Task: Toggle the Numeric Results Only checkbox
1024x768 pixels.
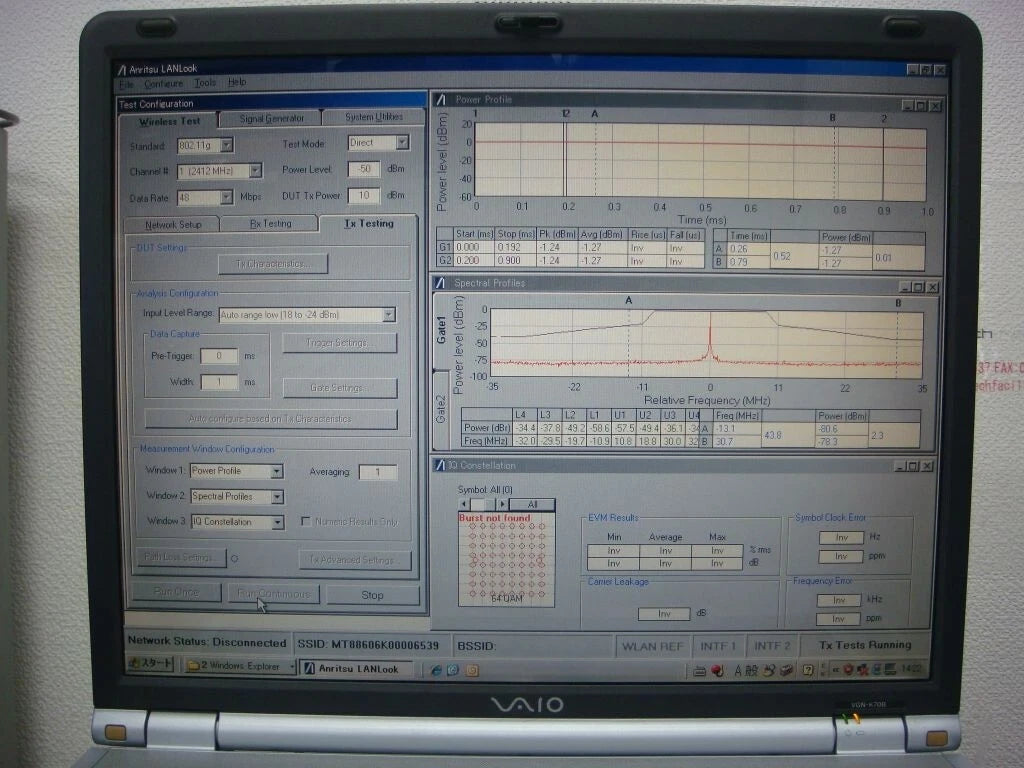Action: (306, 521)
